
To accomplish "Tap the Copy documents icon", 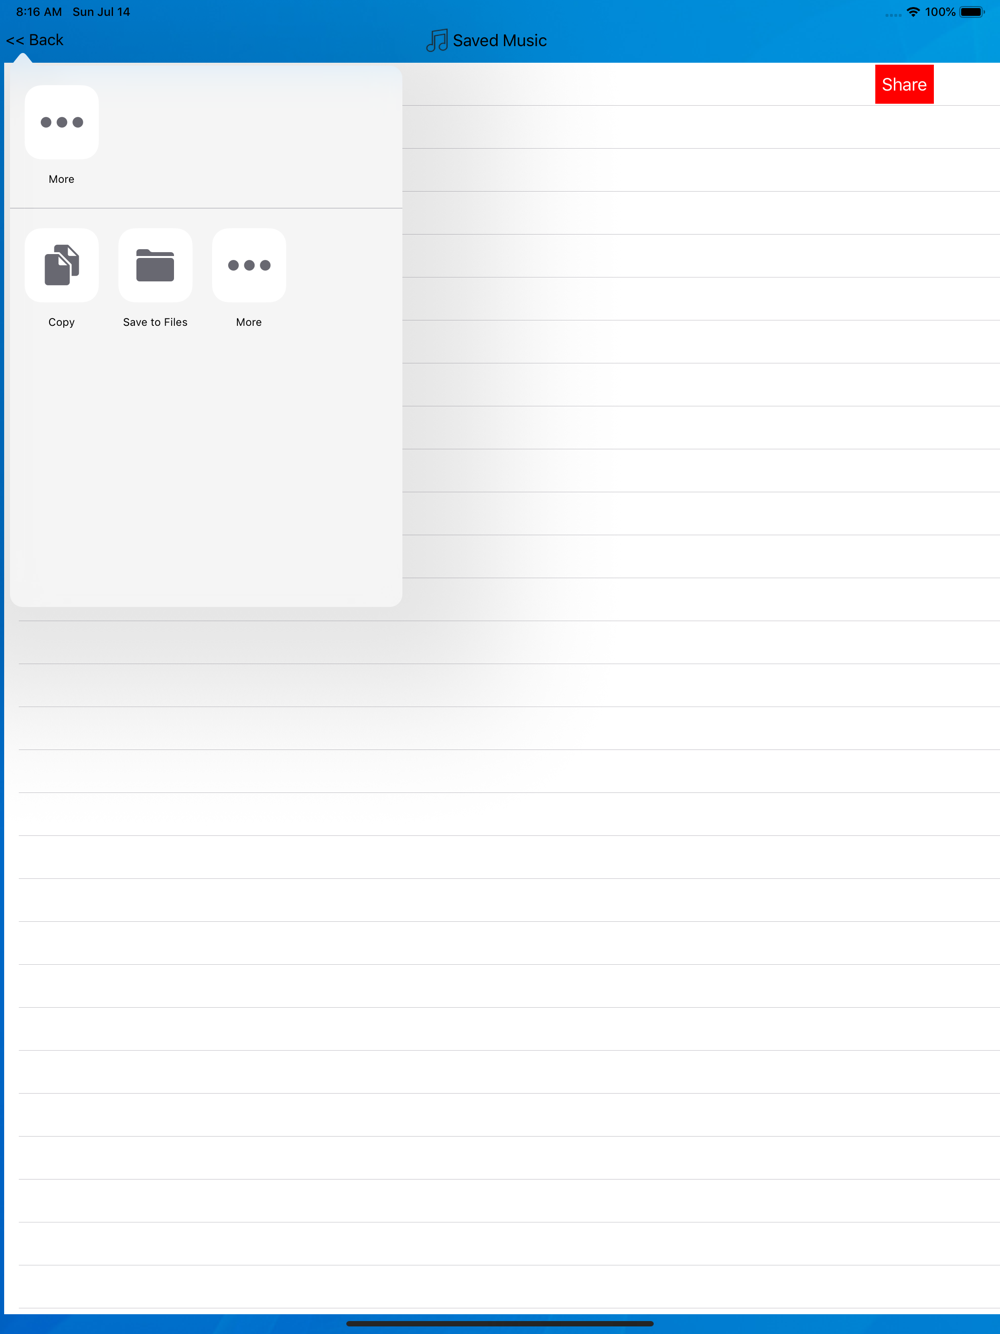I will click(x=61, y=265).
